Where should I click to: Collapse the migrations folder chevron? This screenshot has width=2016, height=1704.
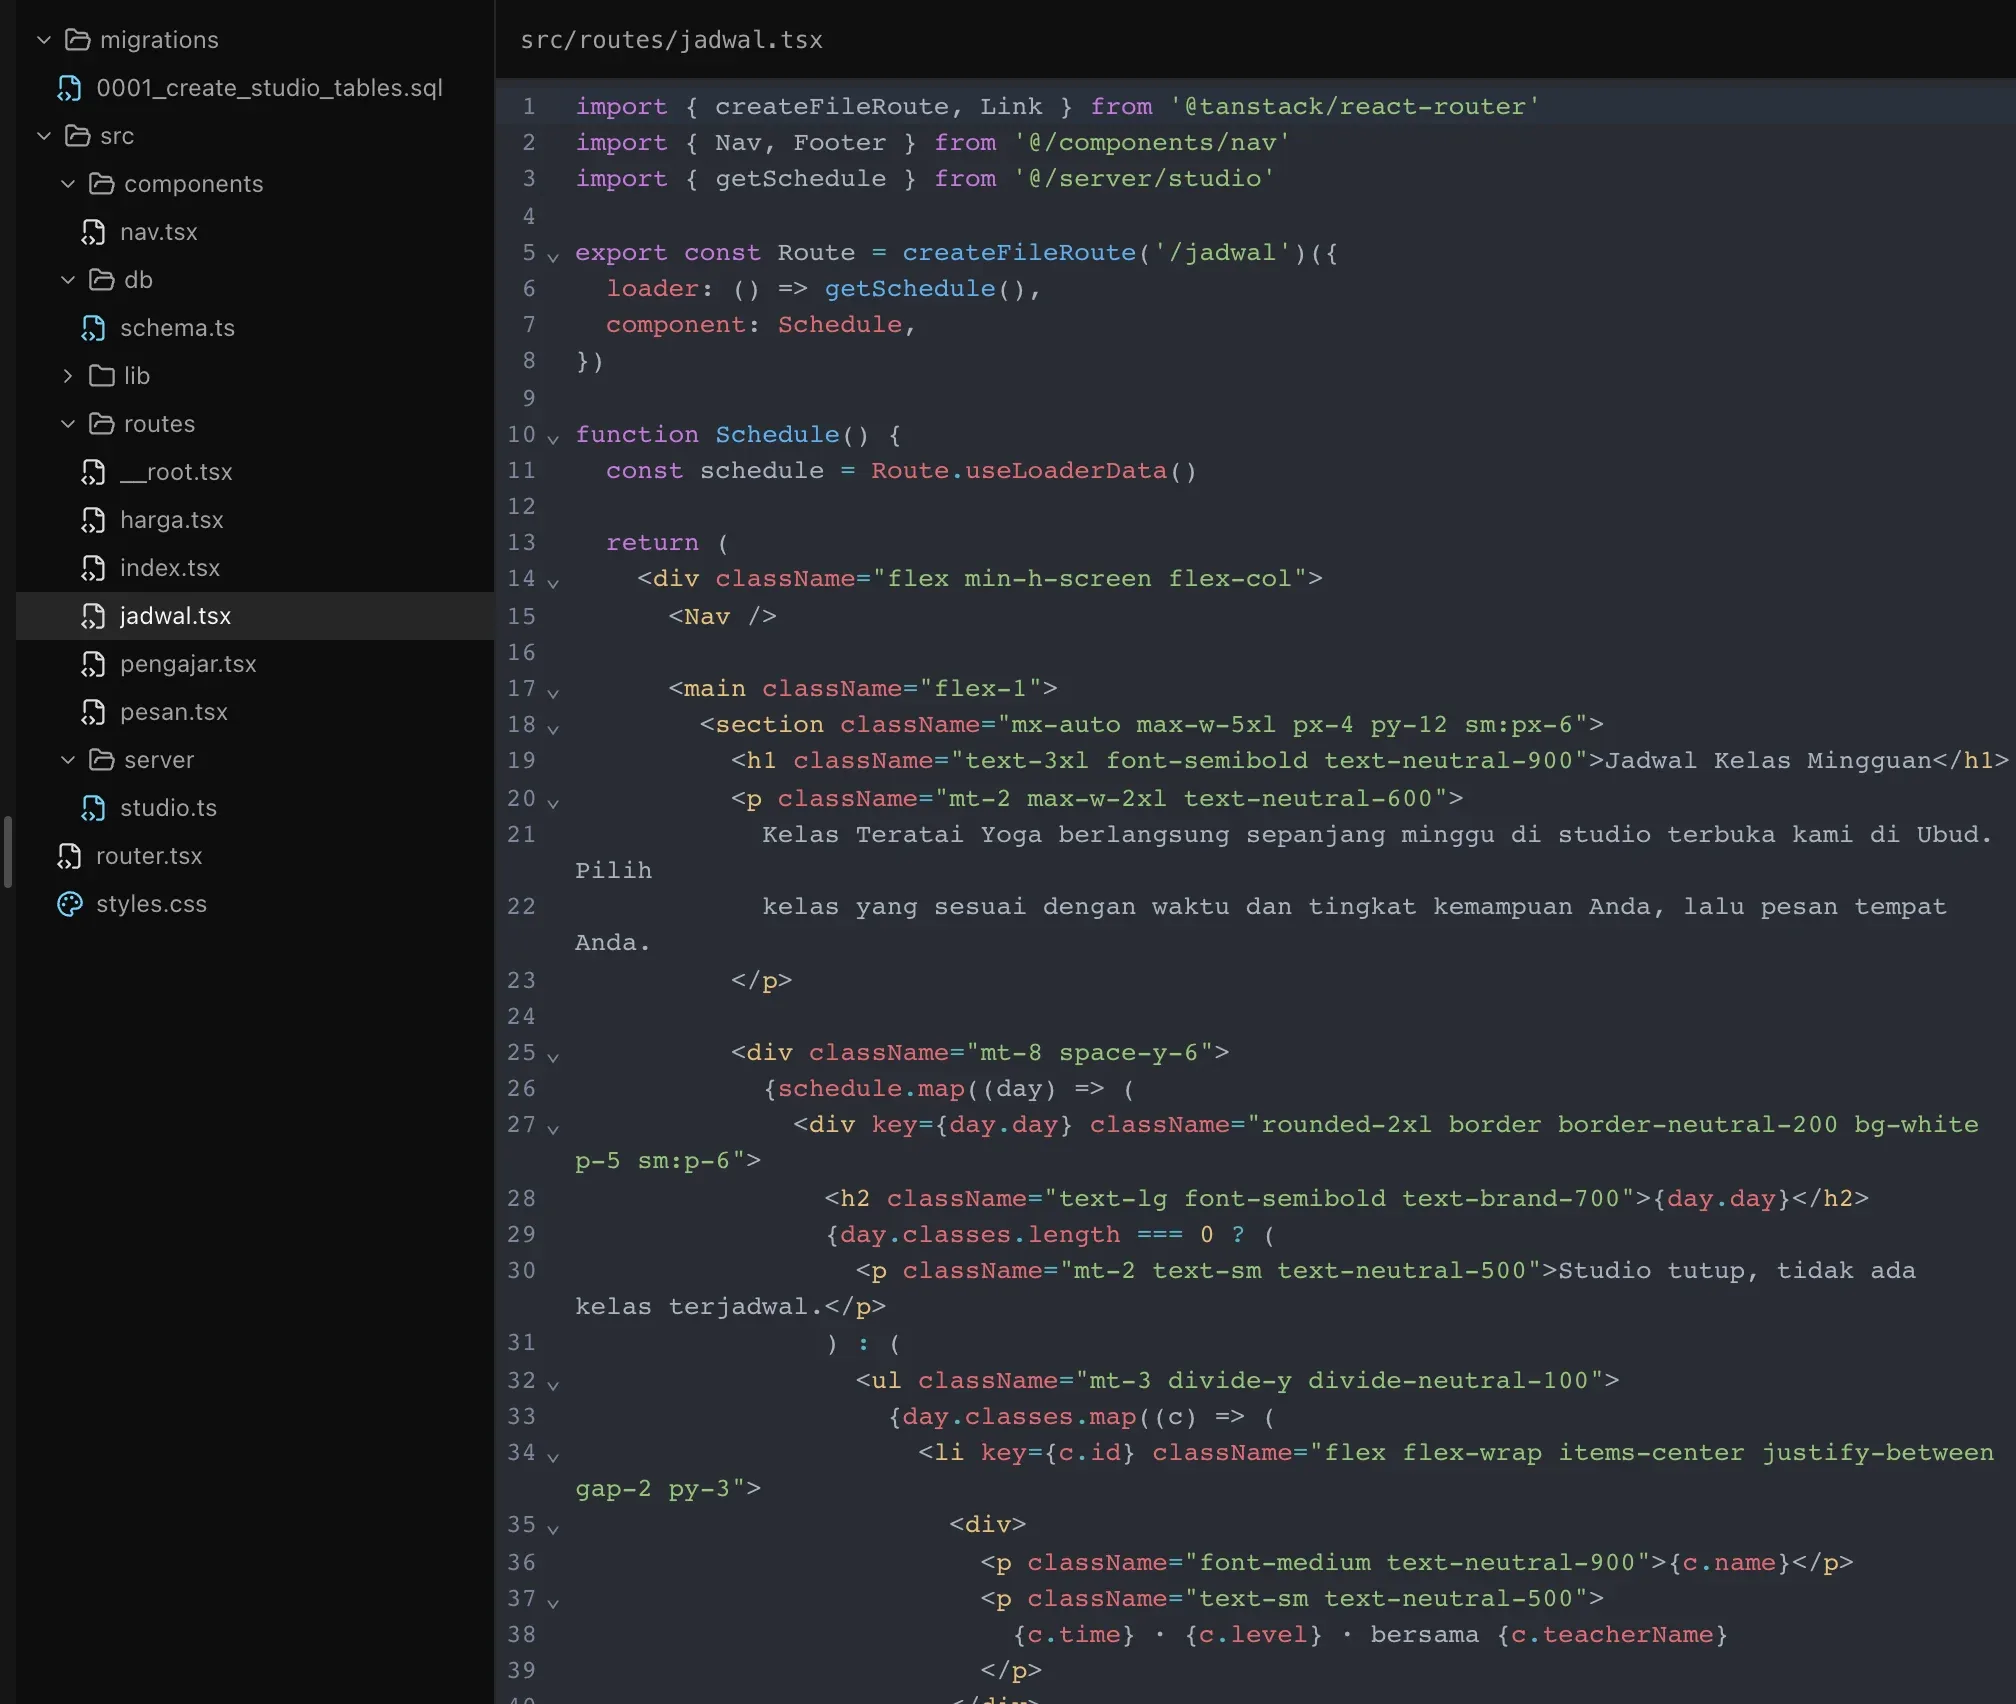pyautogui.click(x=43, y=40)
